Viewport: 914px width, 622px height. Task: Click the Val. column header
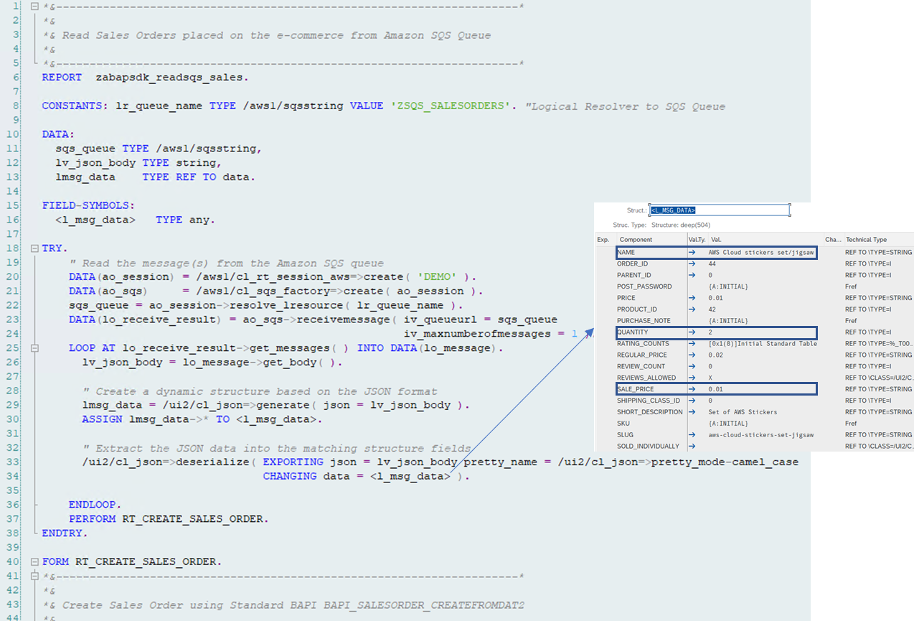[x=716, y=240]
